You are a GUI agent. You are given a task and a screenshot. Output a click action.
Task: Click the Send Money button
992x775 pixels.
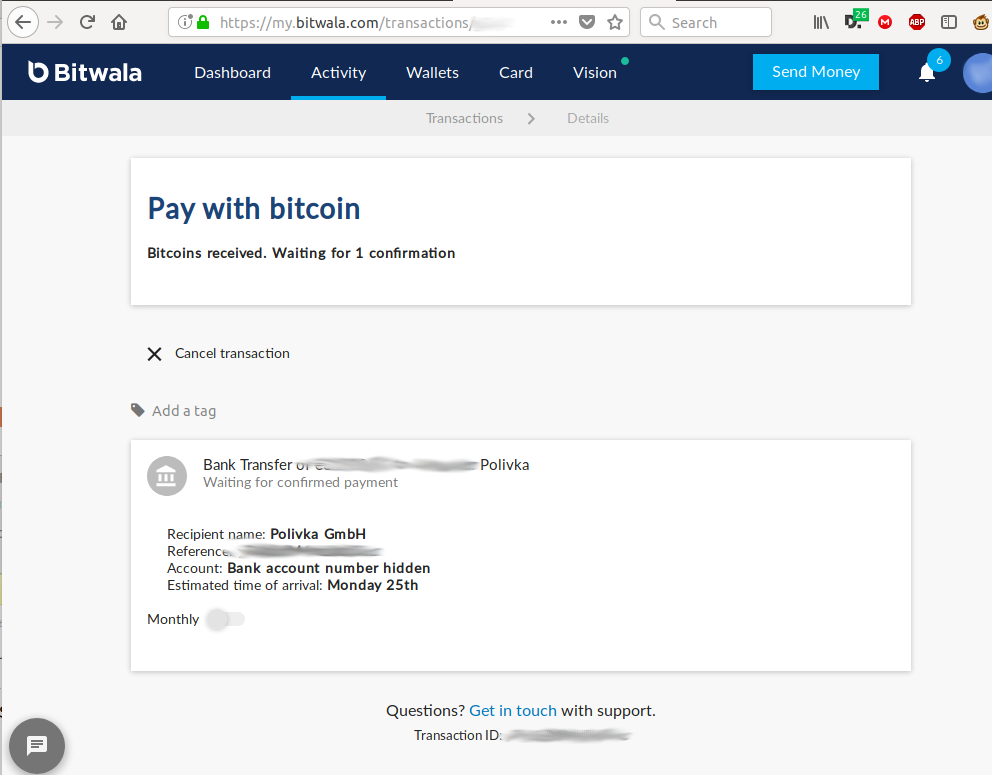[x=815, y=71]
